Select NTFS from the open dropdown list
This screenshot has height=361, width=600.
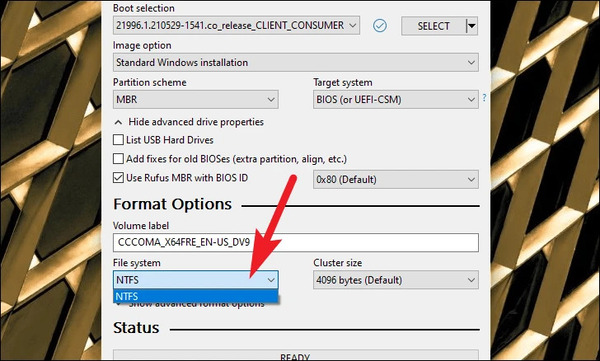pyautogui.click(x=196, y=296)
